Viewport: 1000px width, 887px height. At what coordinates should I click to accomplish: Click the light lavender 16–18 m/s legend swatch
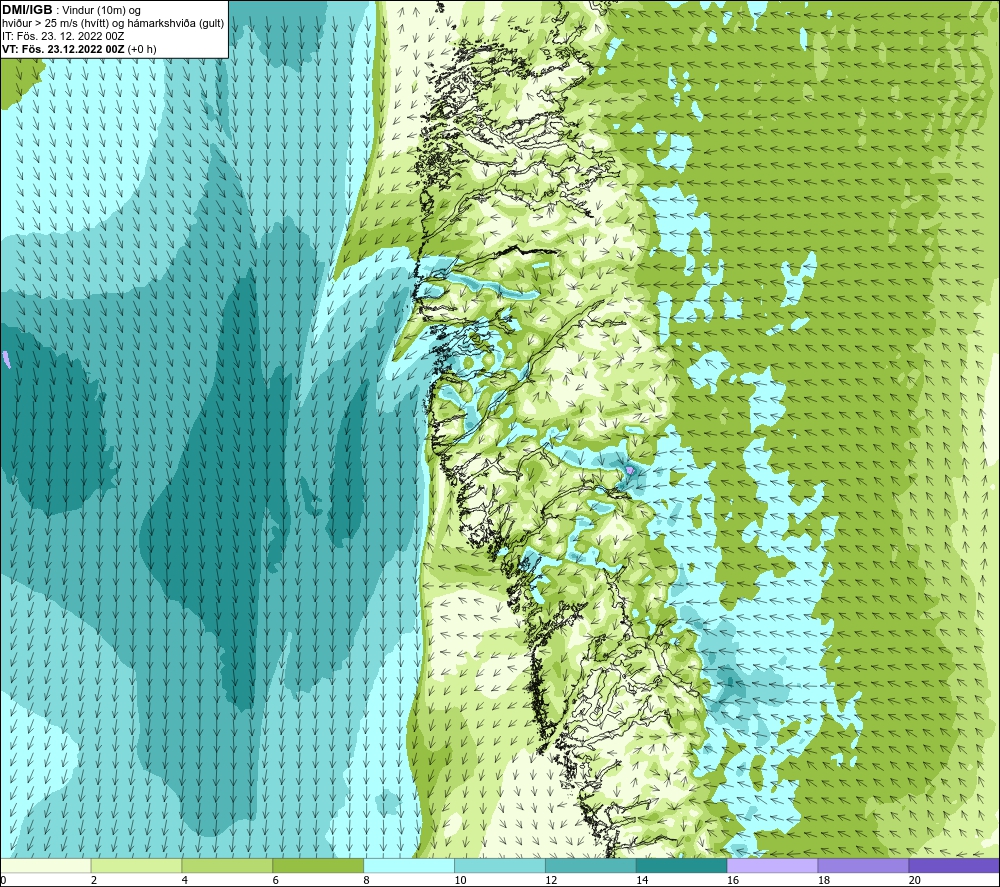772,865
